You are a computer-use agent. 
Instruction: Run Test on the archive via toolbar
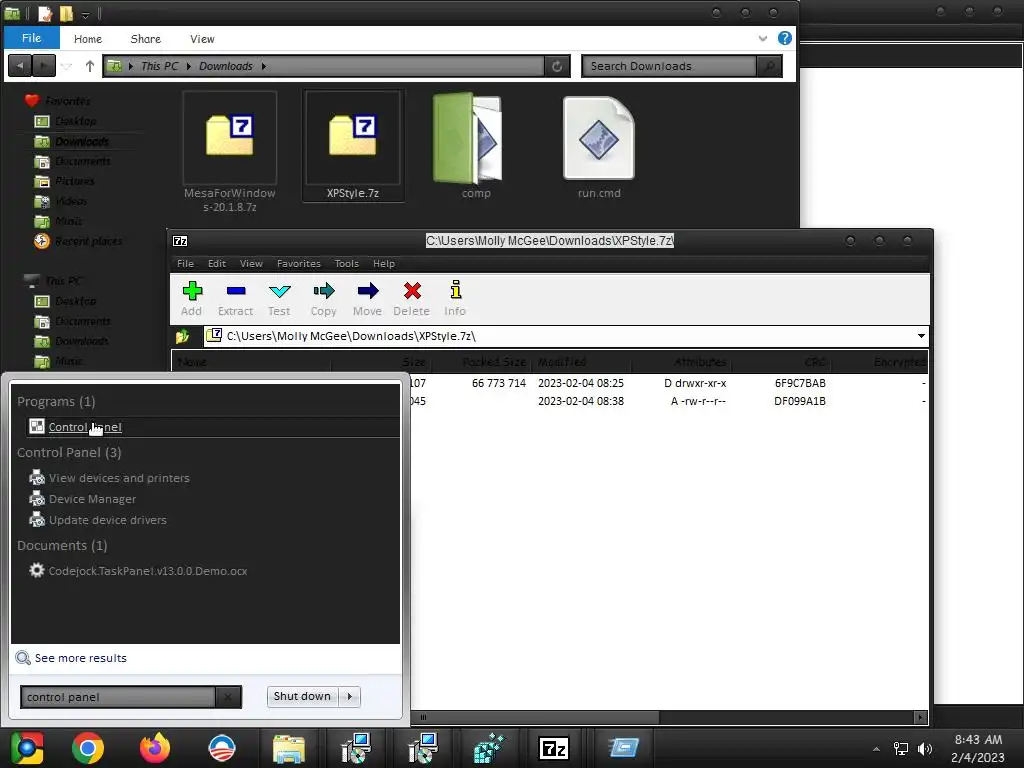pos(279,298)
